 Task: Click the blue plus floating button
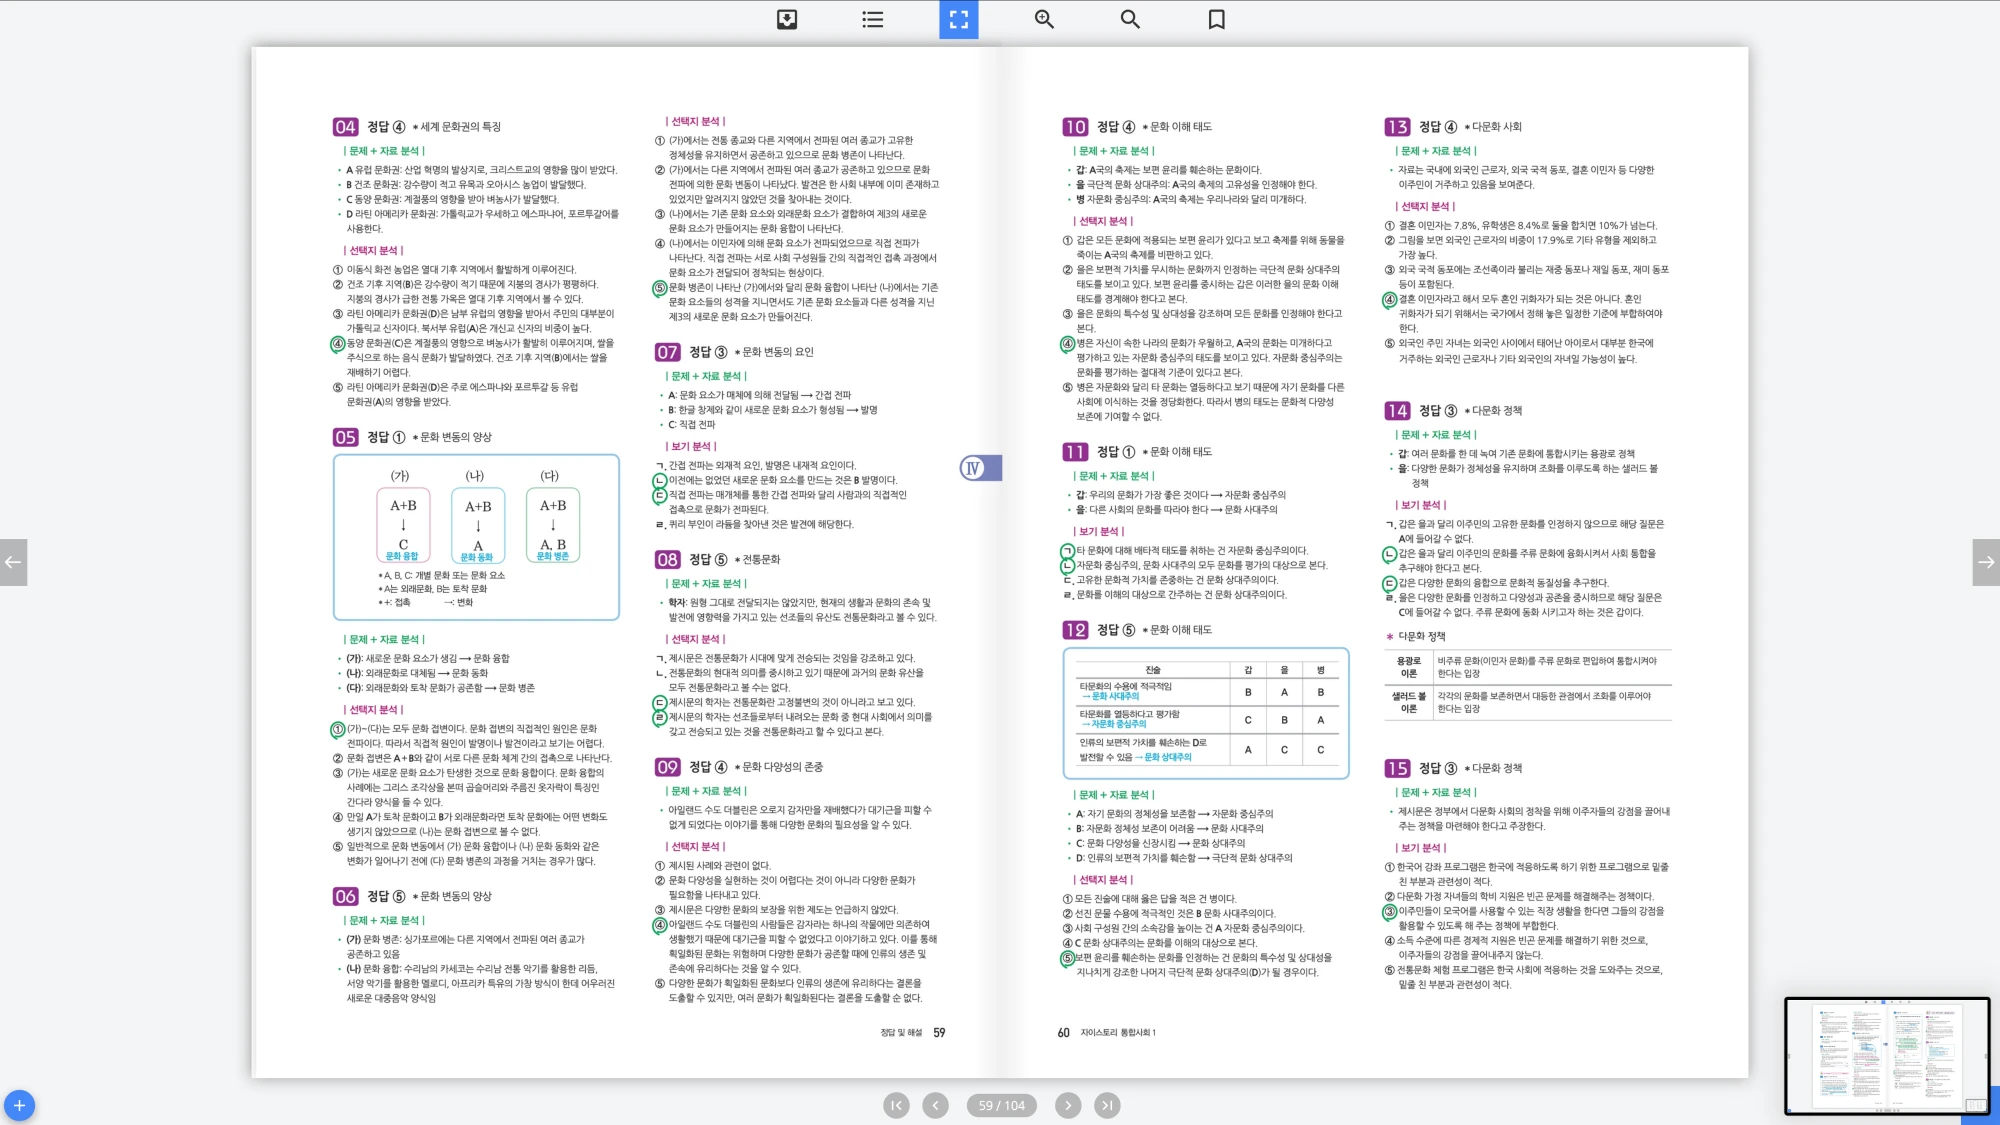pyautogui.click(x=19, y=1105)
